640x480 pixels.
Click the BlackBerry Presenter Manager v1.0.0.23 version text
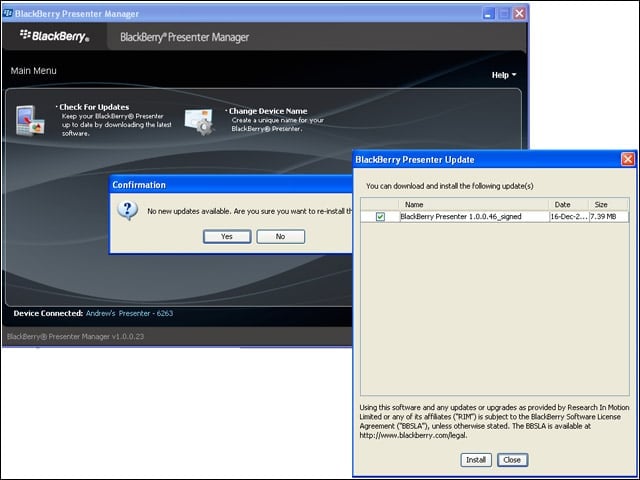tap(76, 337)
